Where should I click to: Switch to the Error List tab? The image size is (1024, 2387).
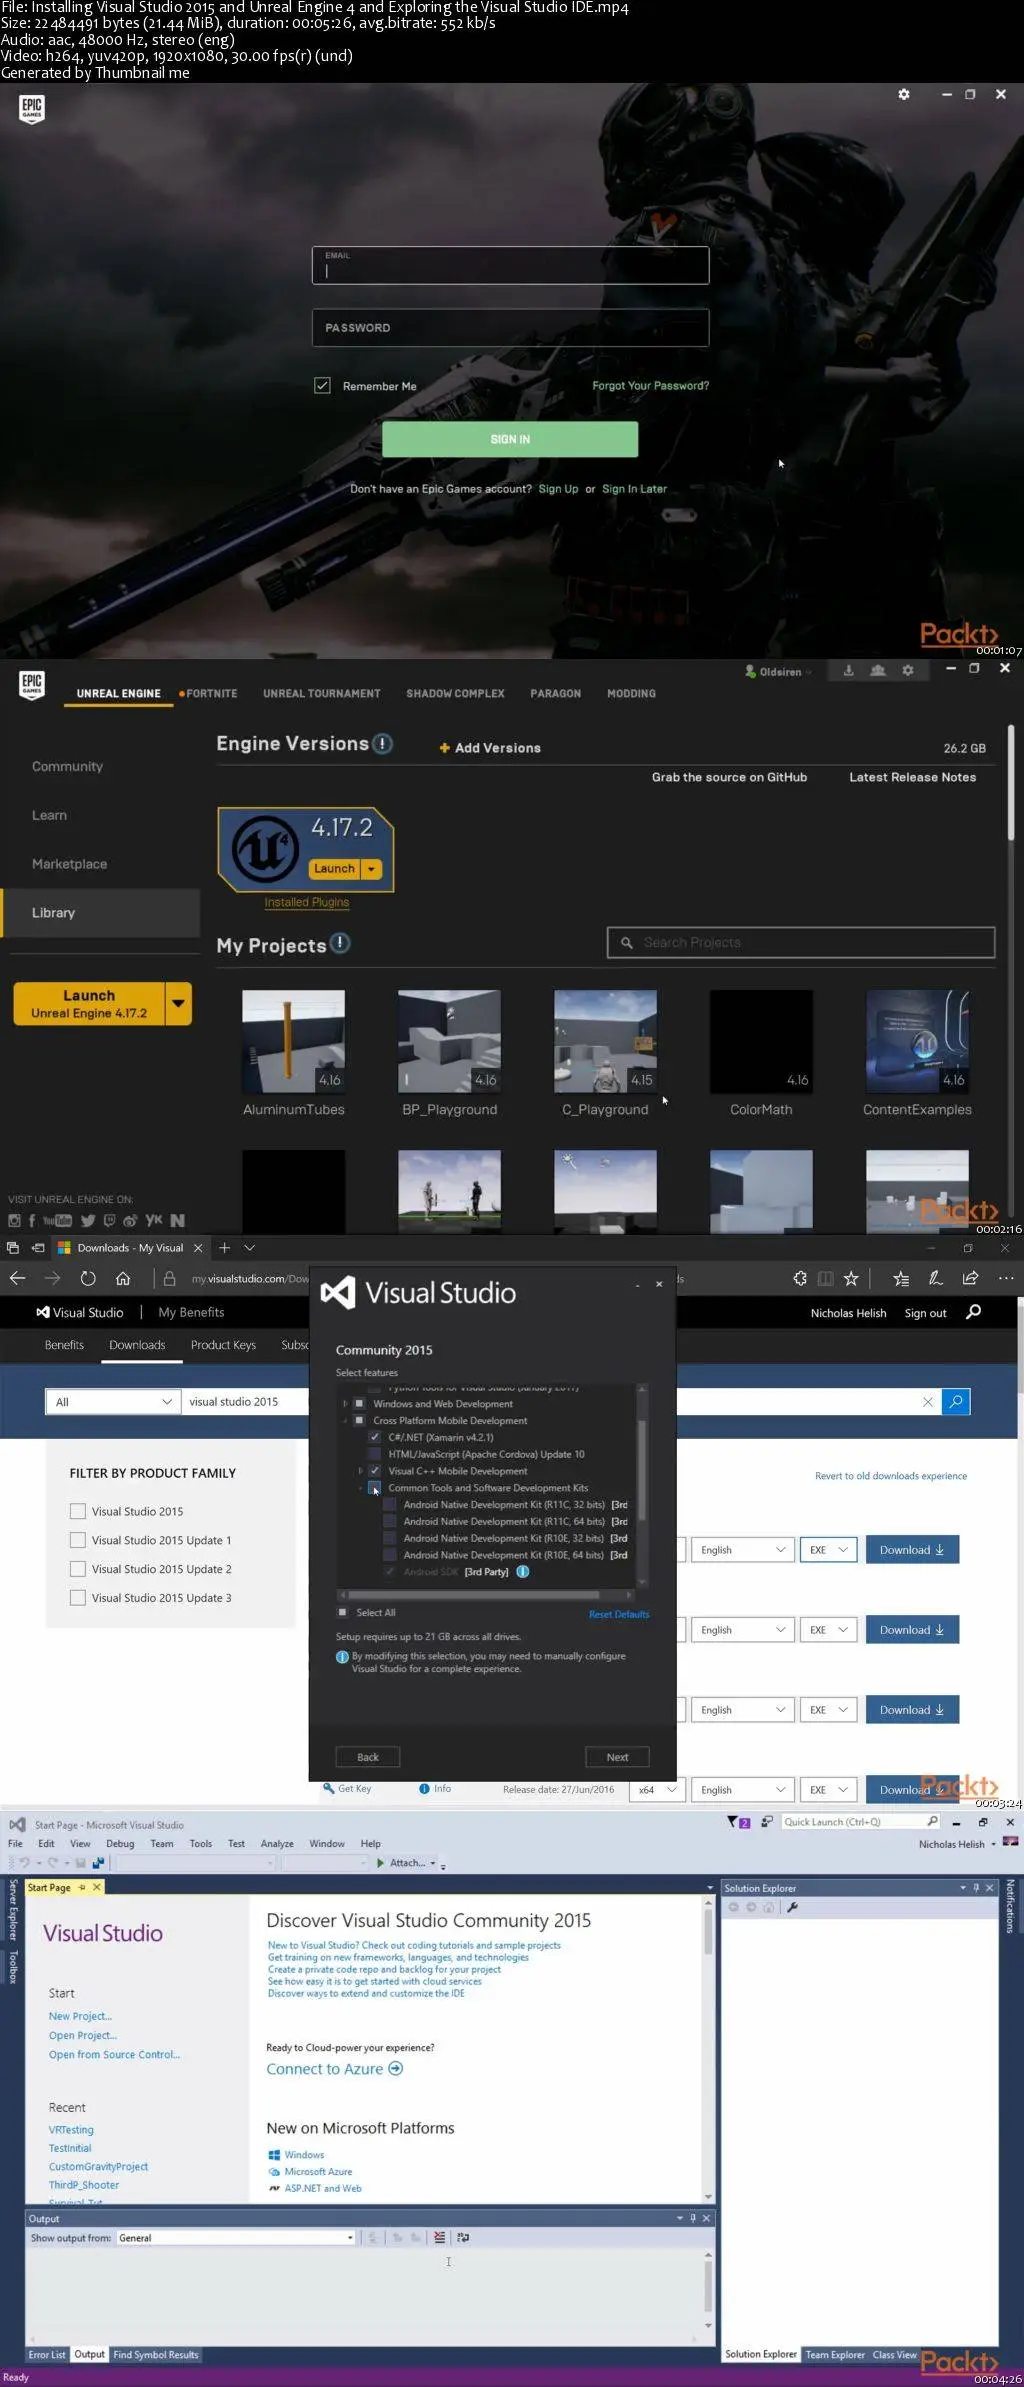coord(47,2354)
